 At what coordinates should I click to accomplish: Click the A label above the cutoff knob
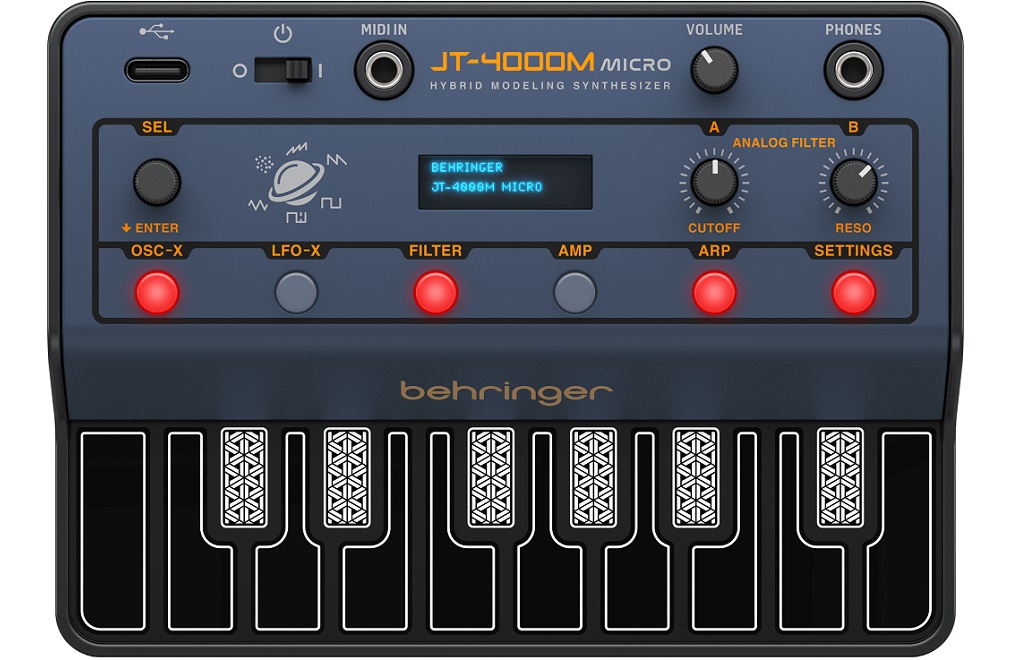click(714, 127)
